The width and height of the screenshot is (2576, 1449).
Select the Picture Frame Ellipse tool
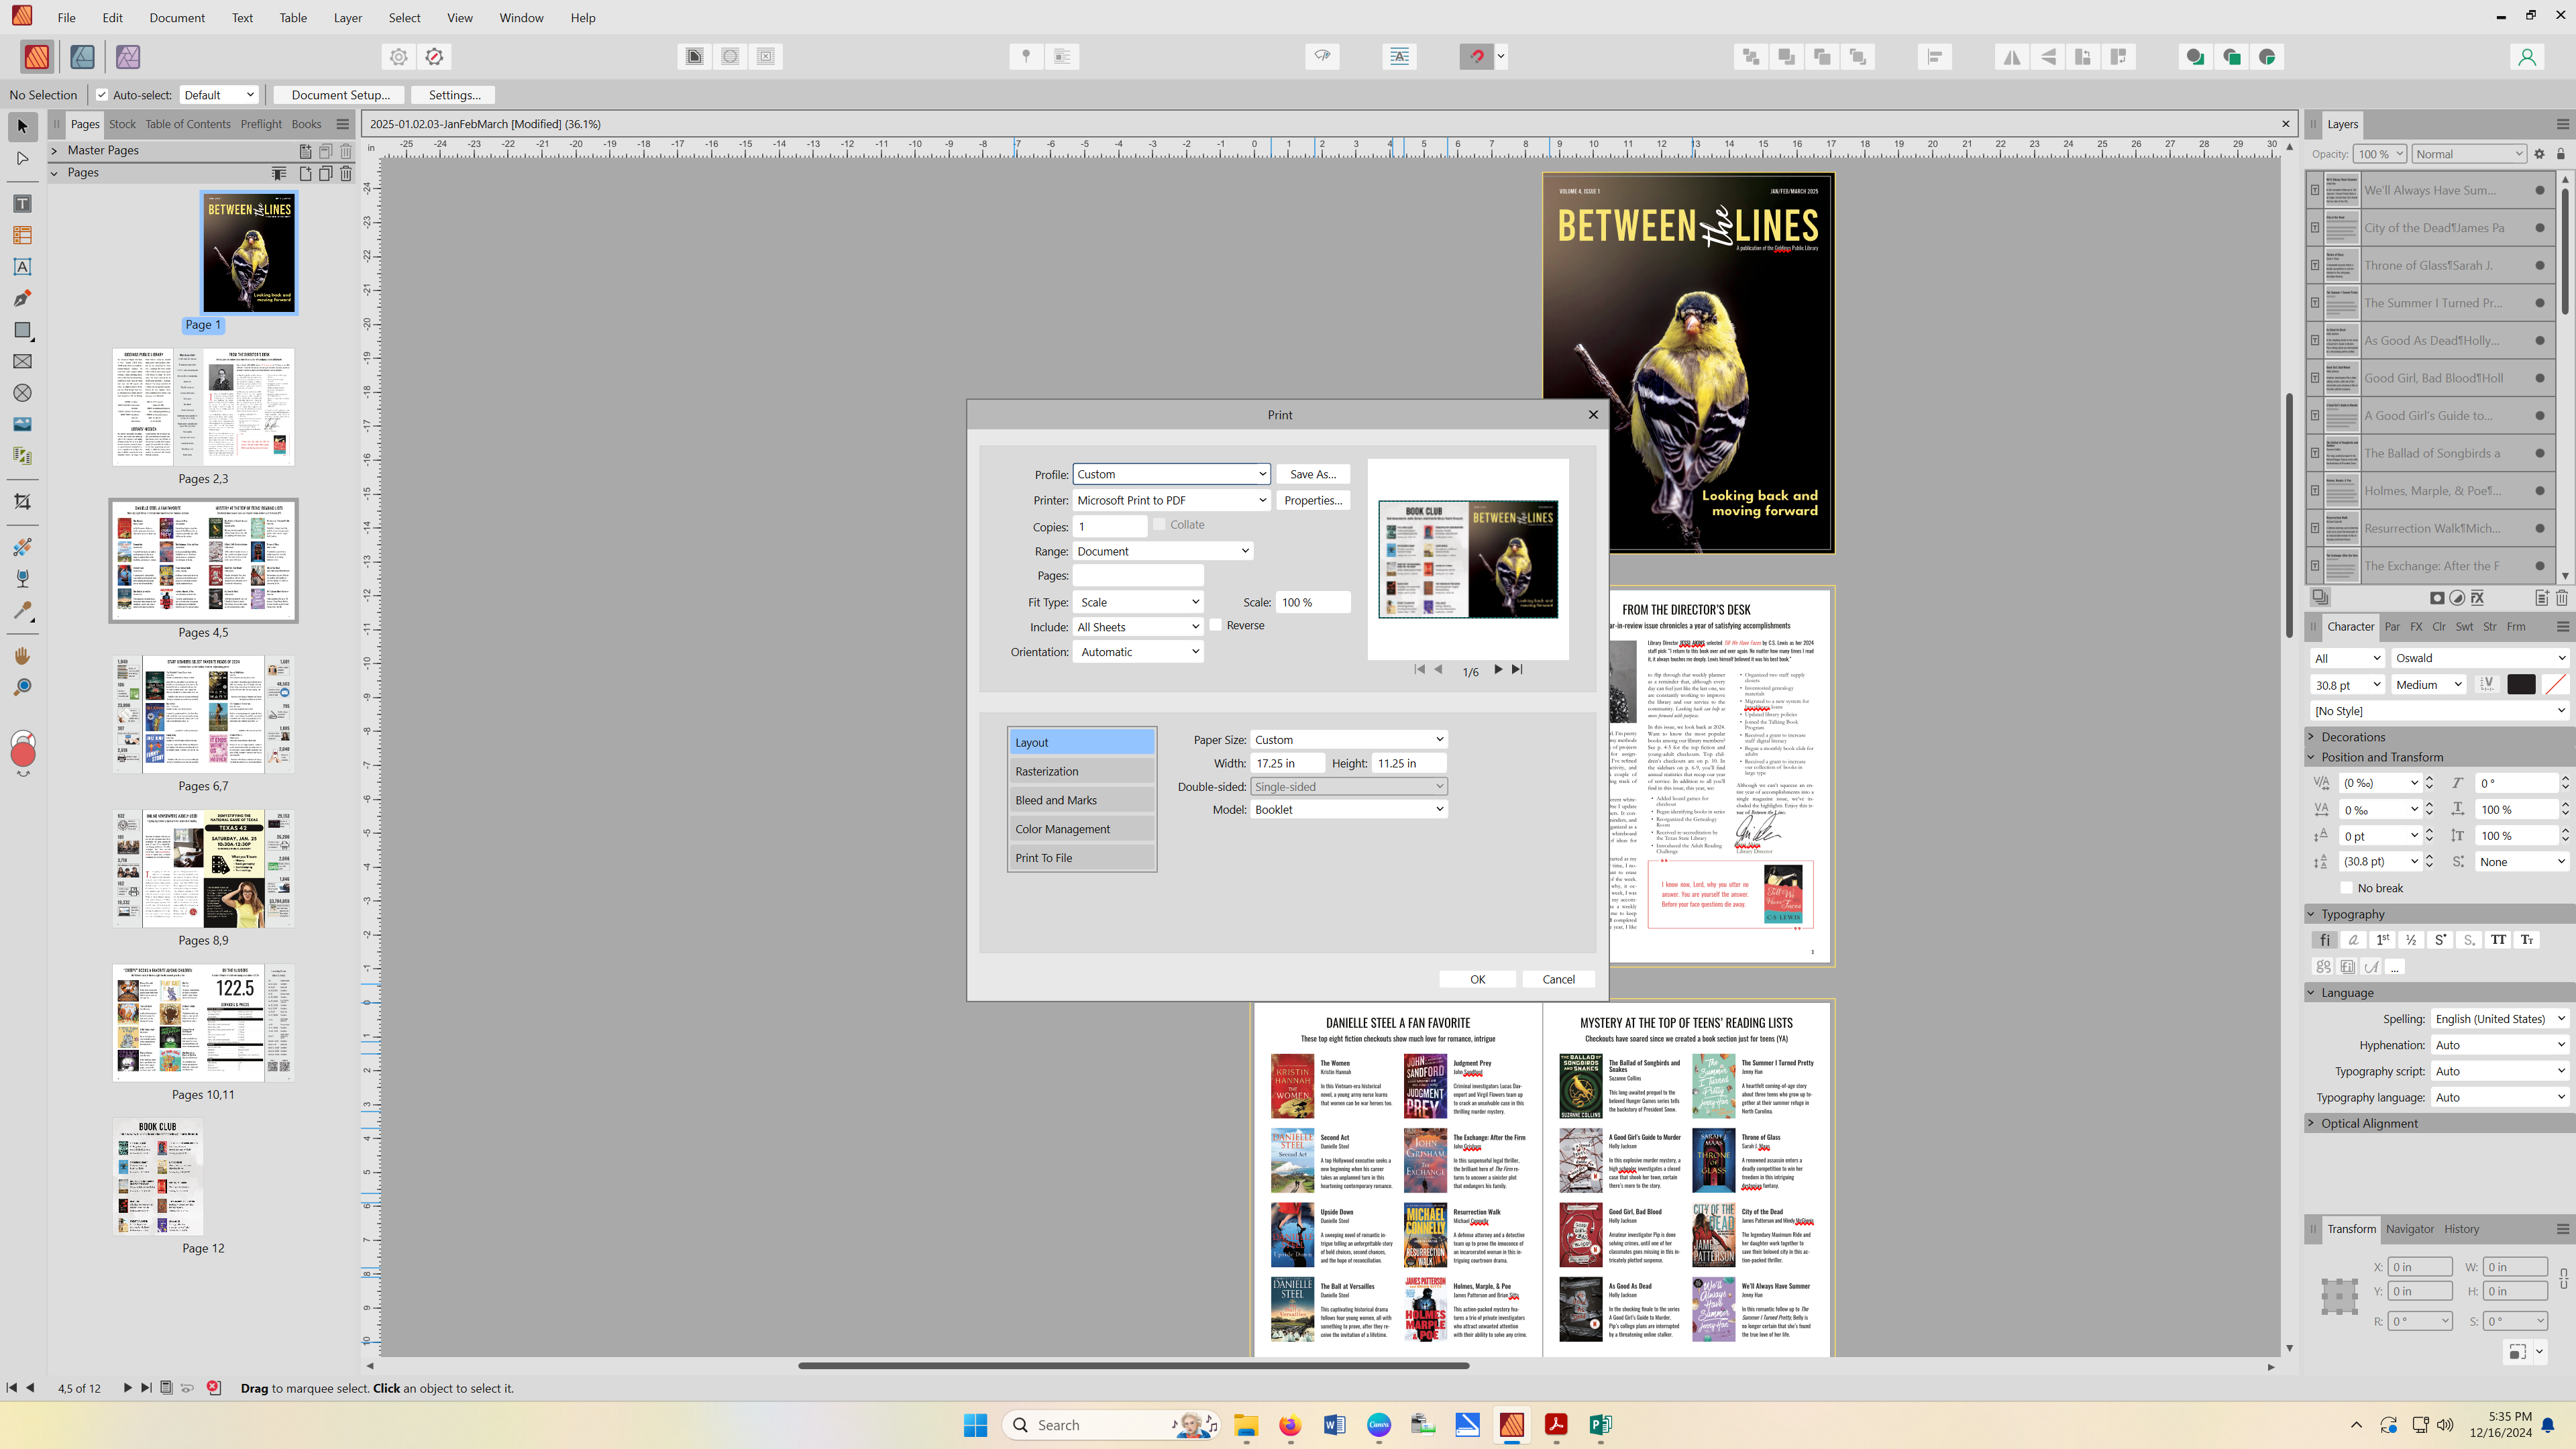point(22,393)
